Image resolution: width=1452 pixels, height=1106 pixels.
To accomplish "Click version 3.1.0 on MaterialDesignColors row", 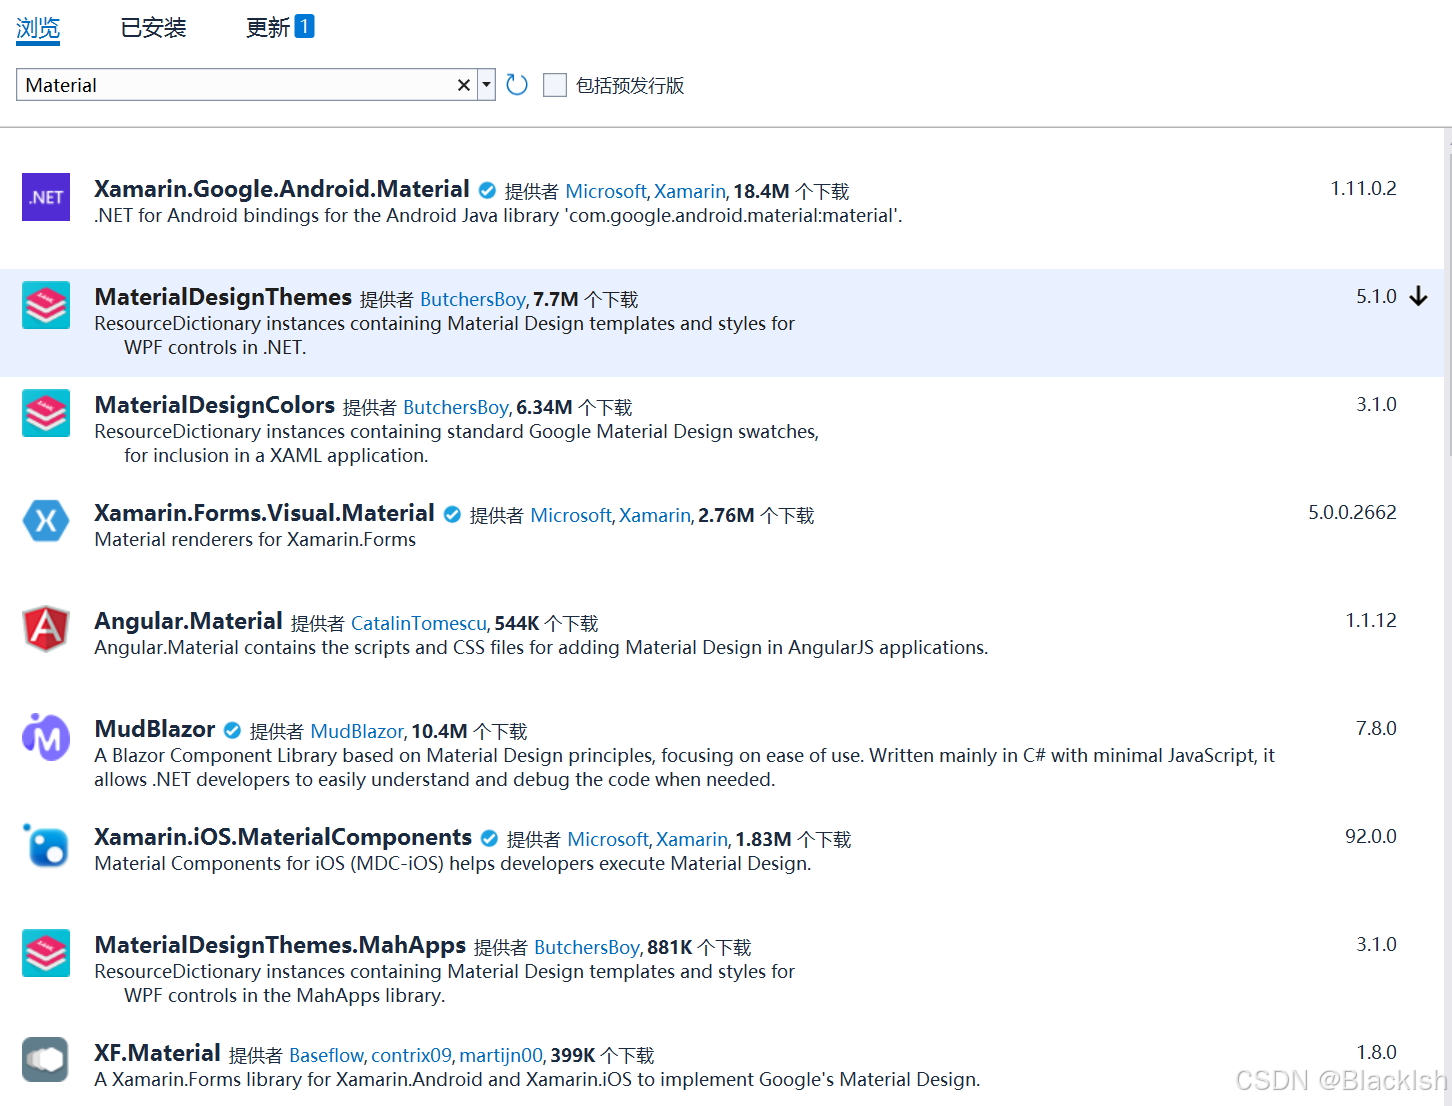I will [x=1376, y=405].
